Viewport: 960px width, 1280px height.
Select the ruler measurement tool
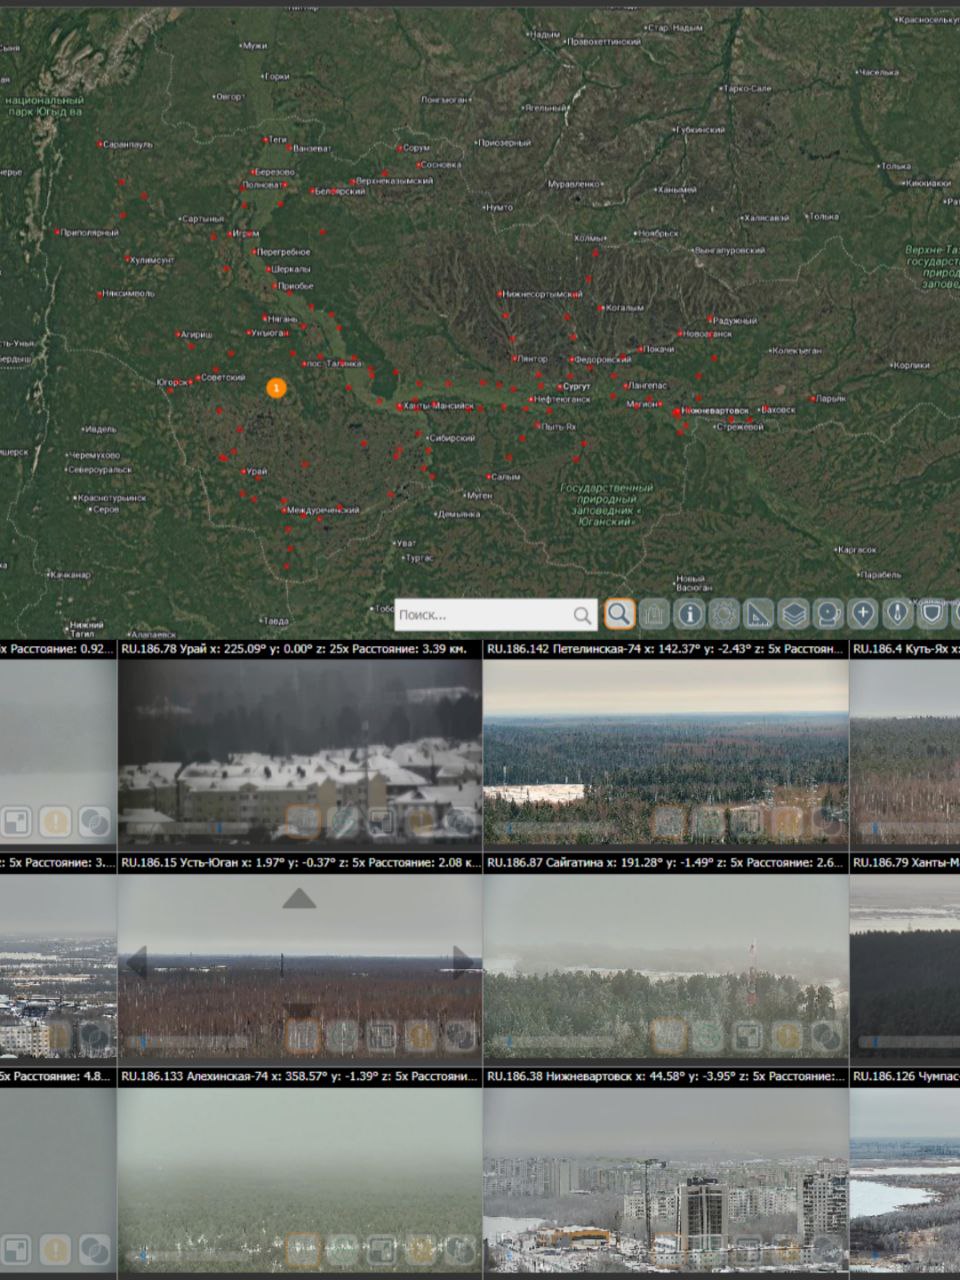pyautogui.click(x=759, y=614)
